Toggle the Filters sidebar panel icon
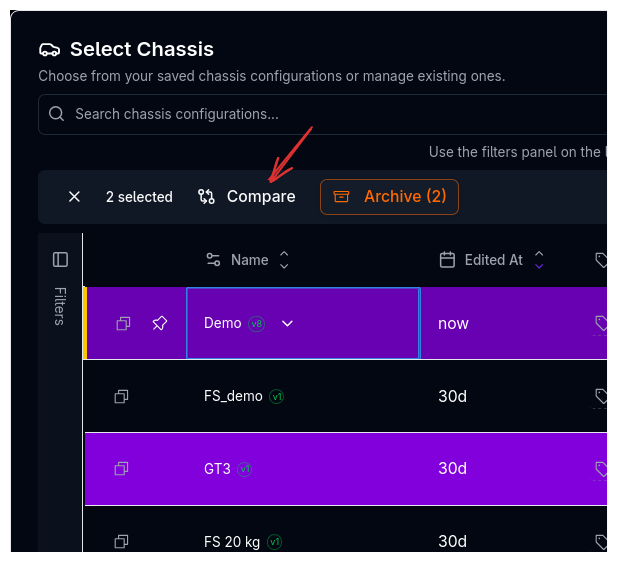 60,260
